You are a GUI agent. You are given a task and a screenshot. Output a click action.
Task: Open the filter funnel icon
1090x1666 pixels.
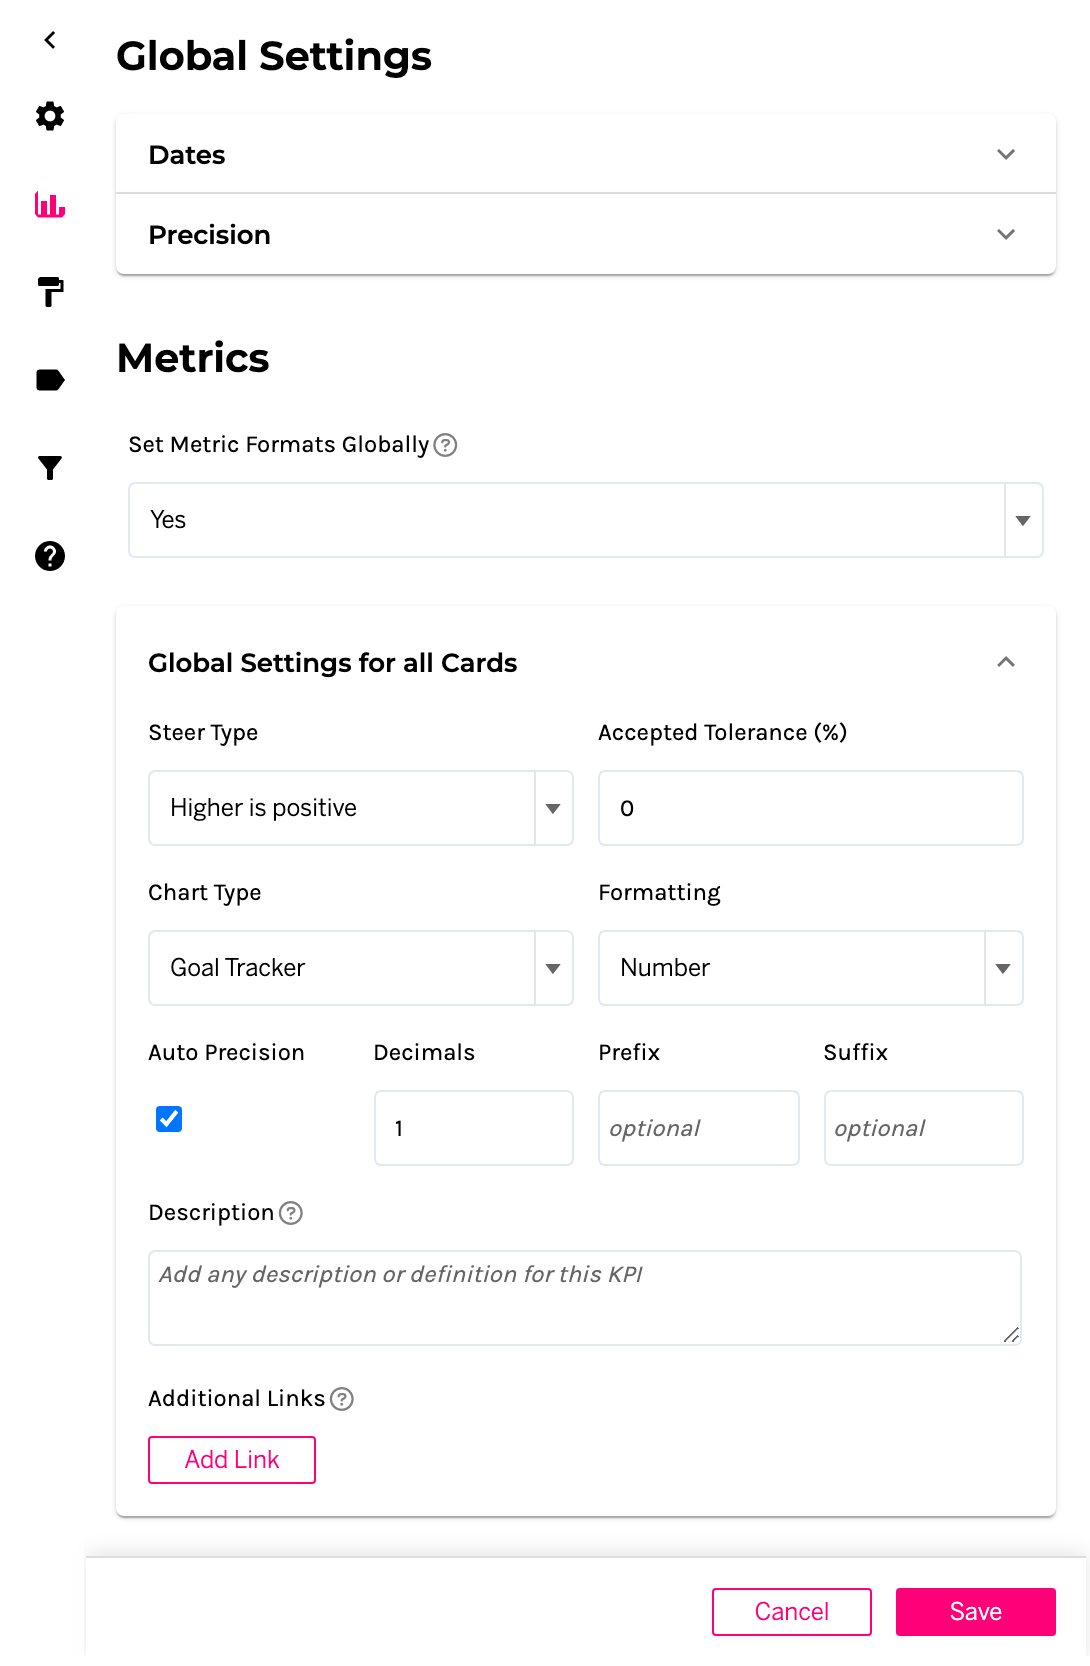pyautogui.click(x=50, y=468)
